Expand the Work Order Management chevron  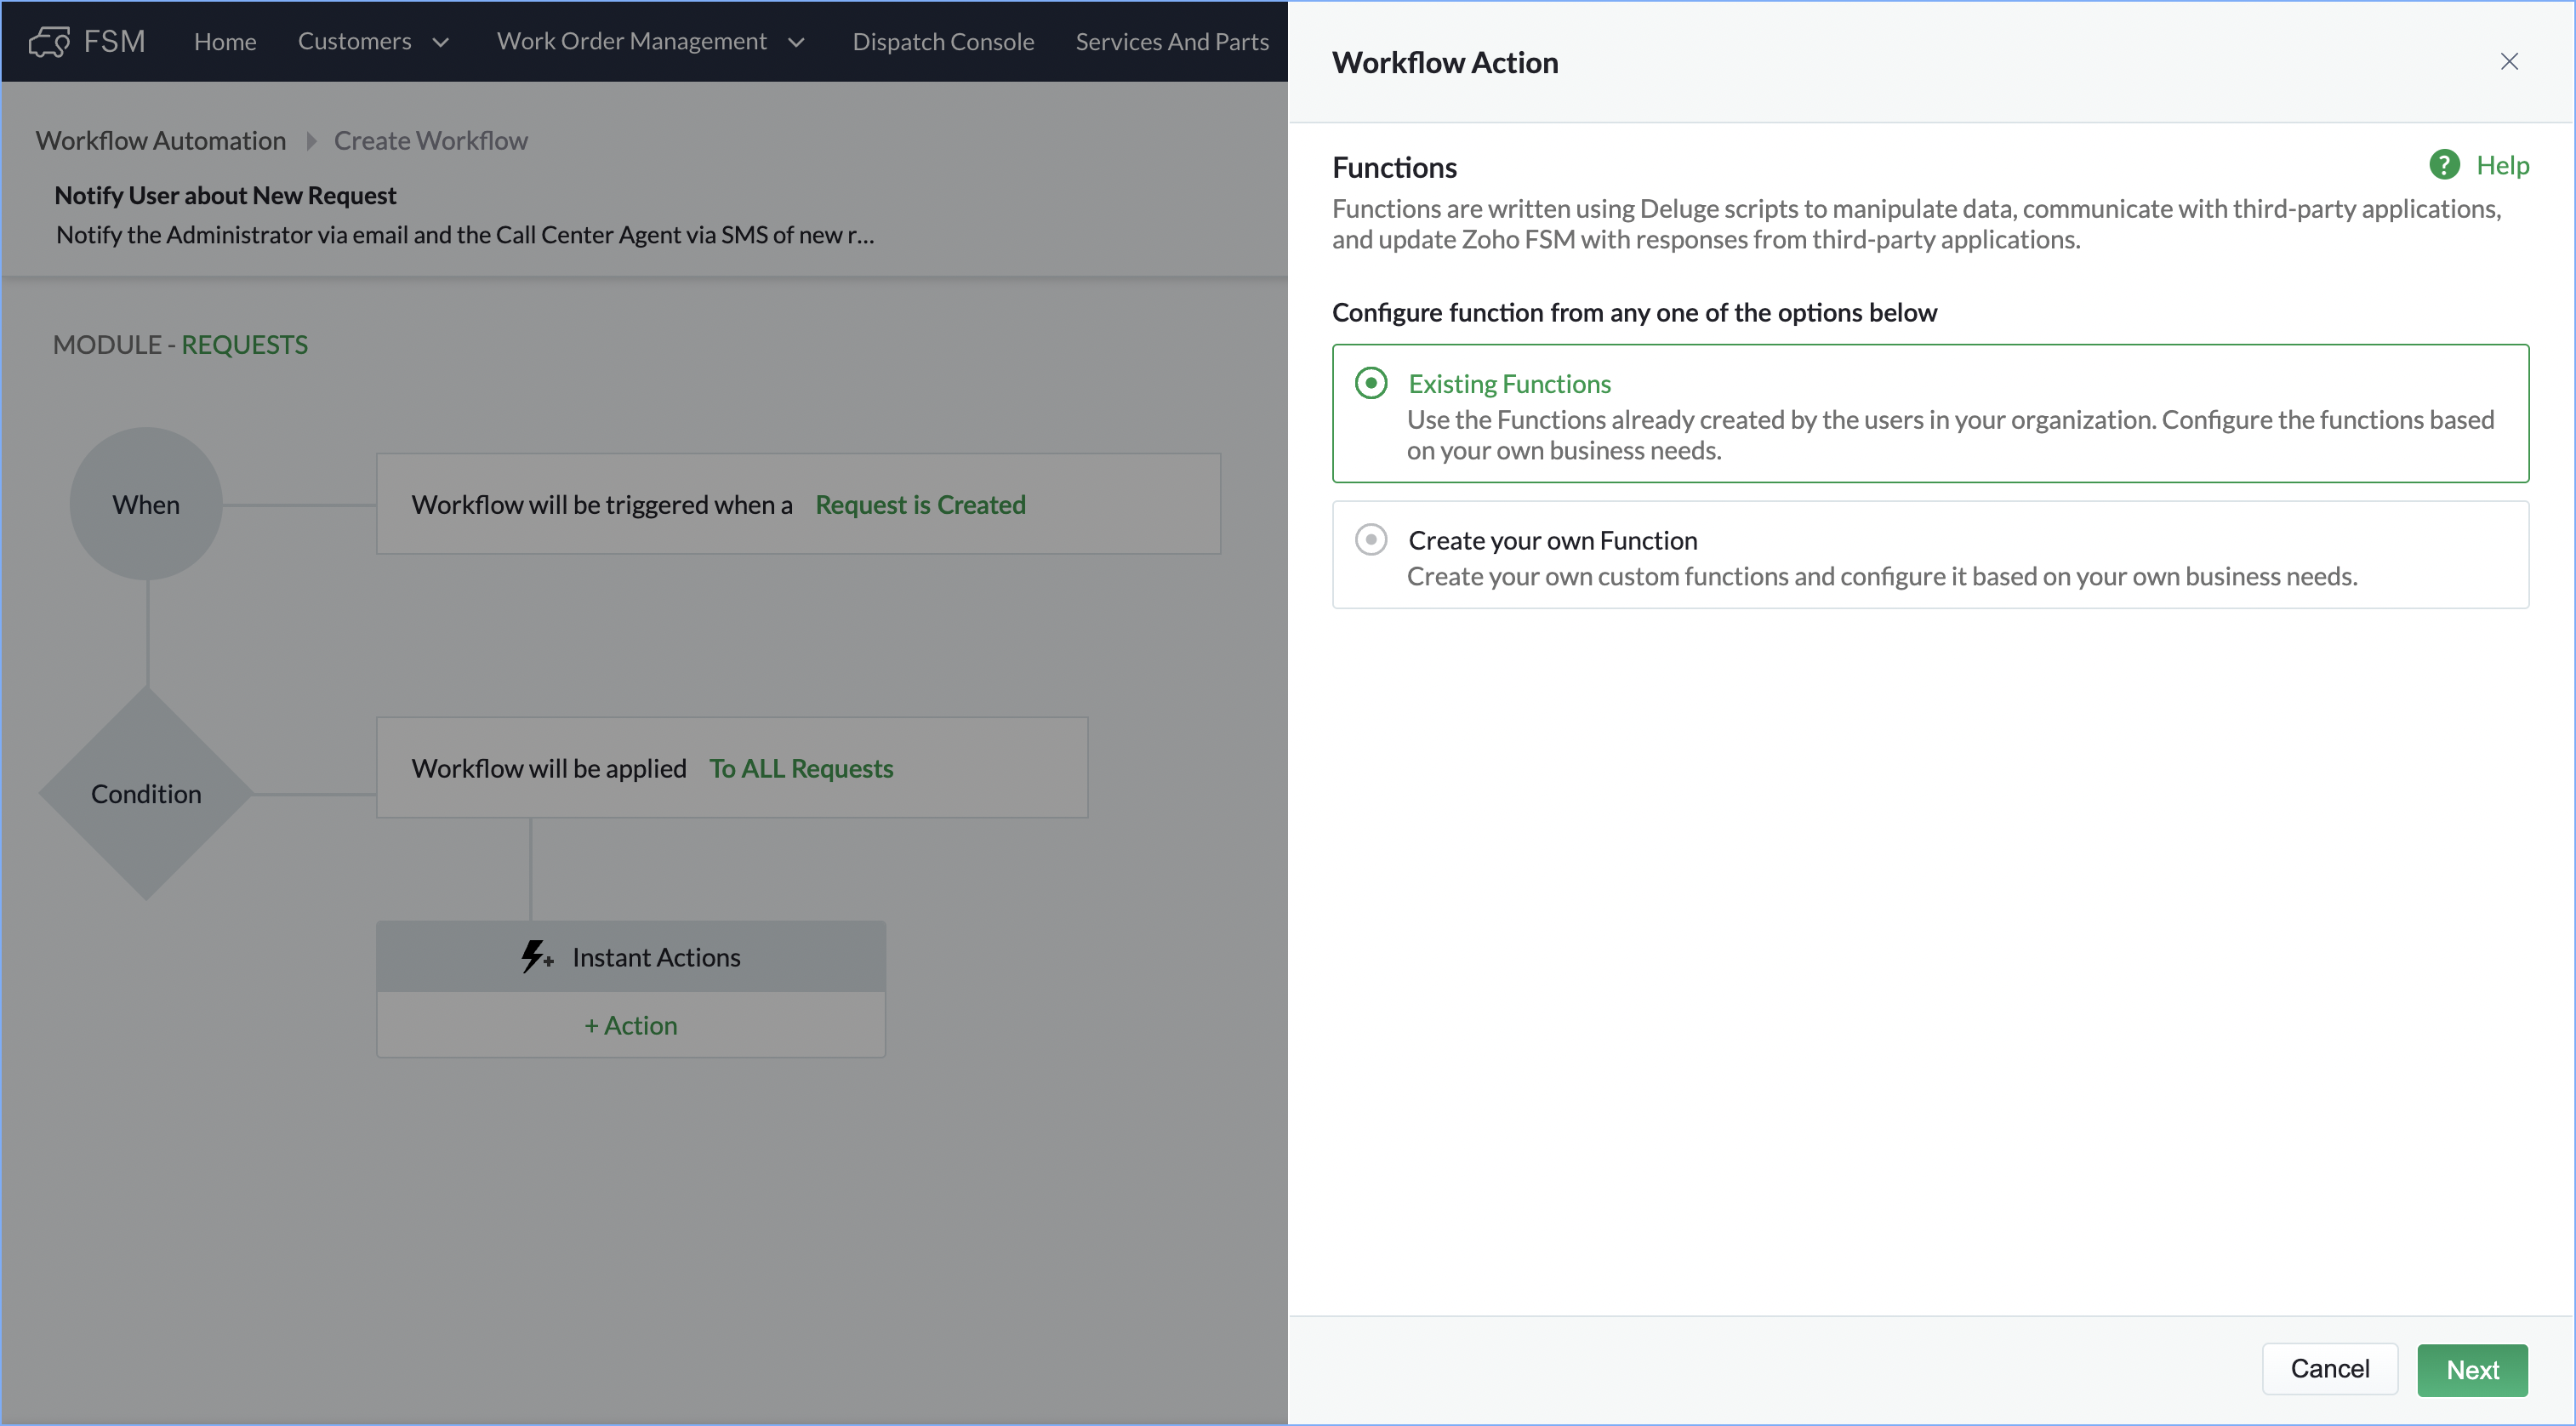click(x=796, y=42)
